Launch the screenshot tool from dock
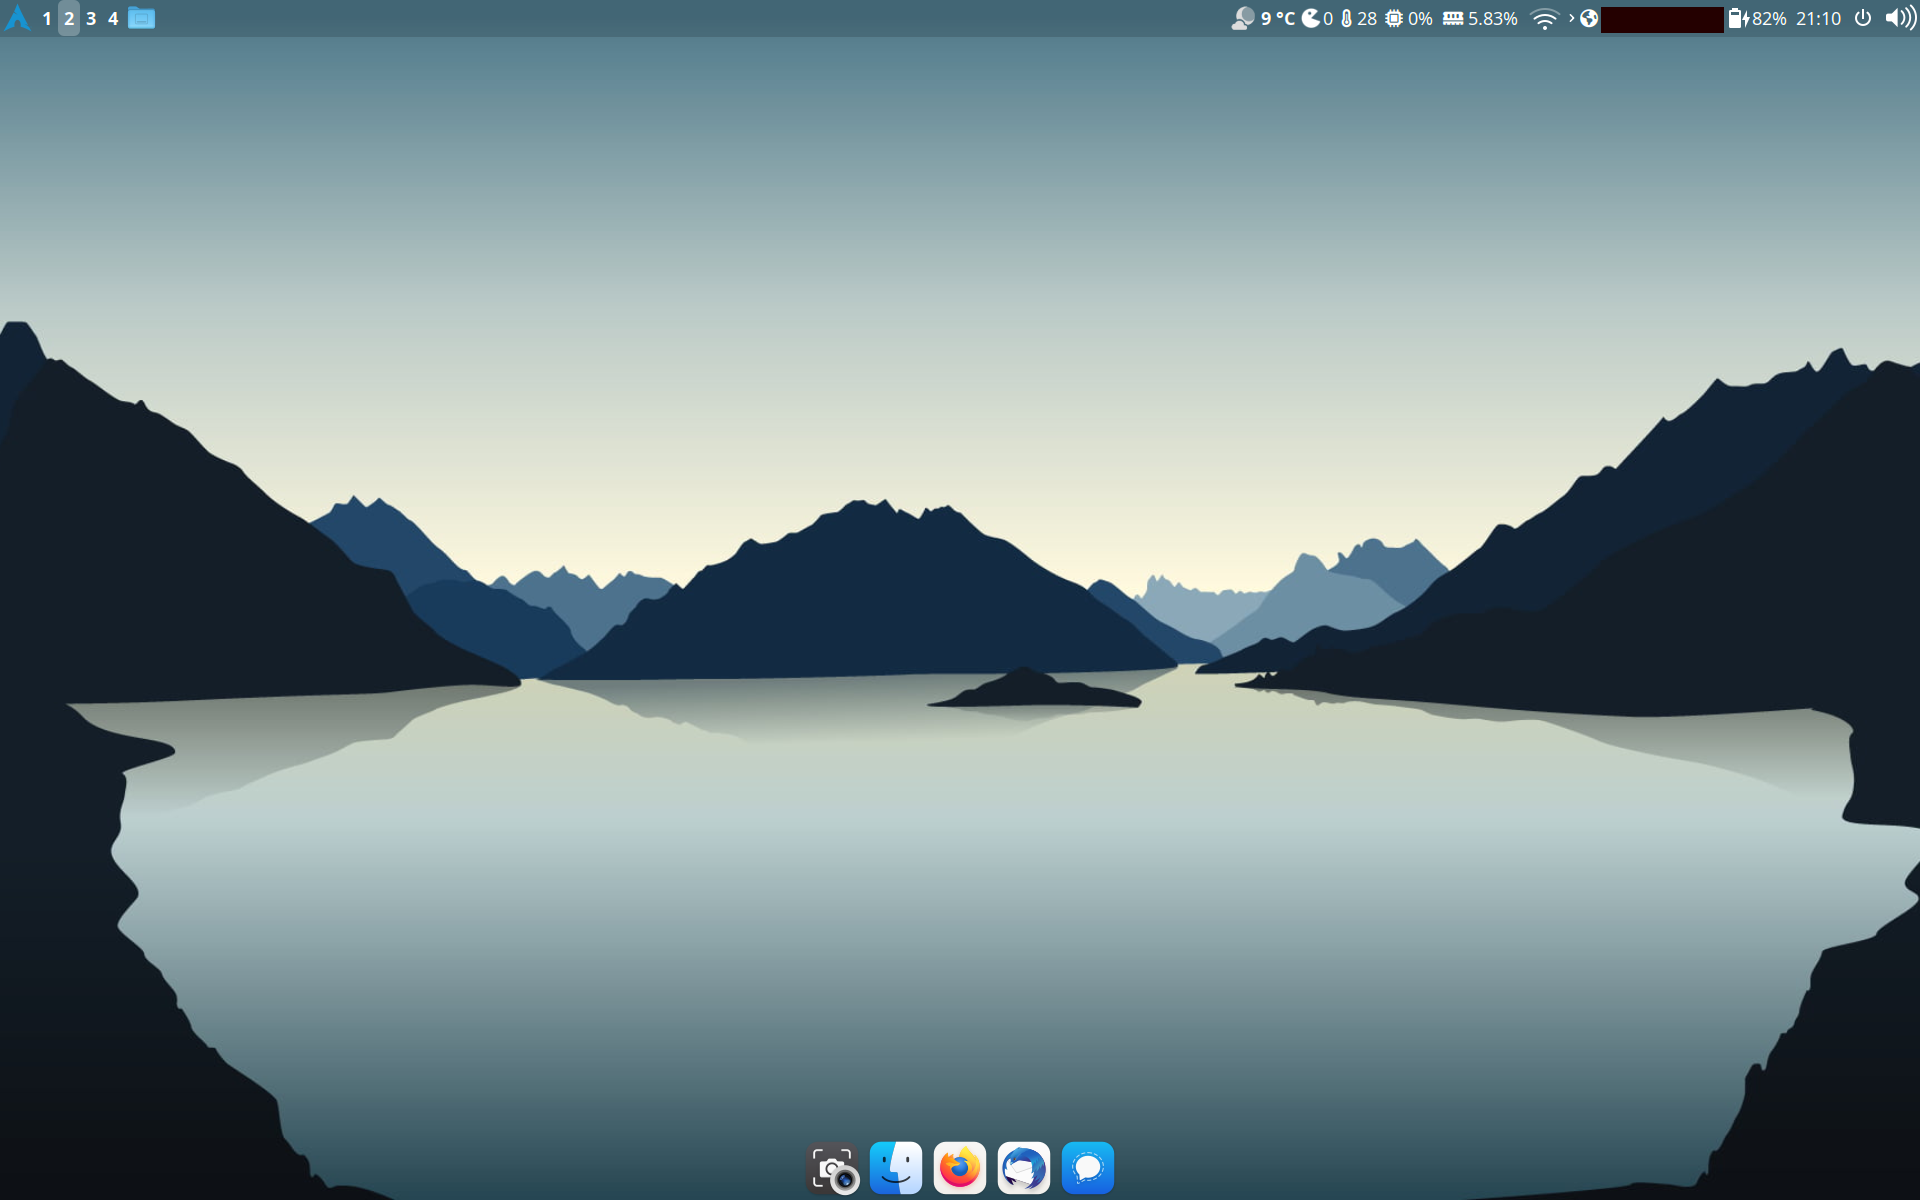This screenshot has width=1920, height=1200. [x=832, y=1168]
